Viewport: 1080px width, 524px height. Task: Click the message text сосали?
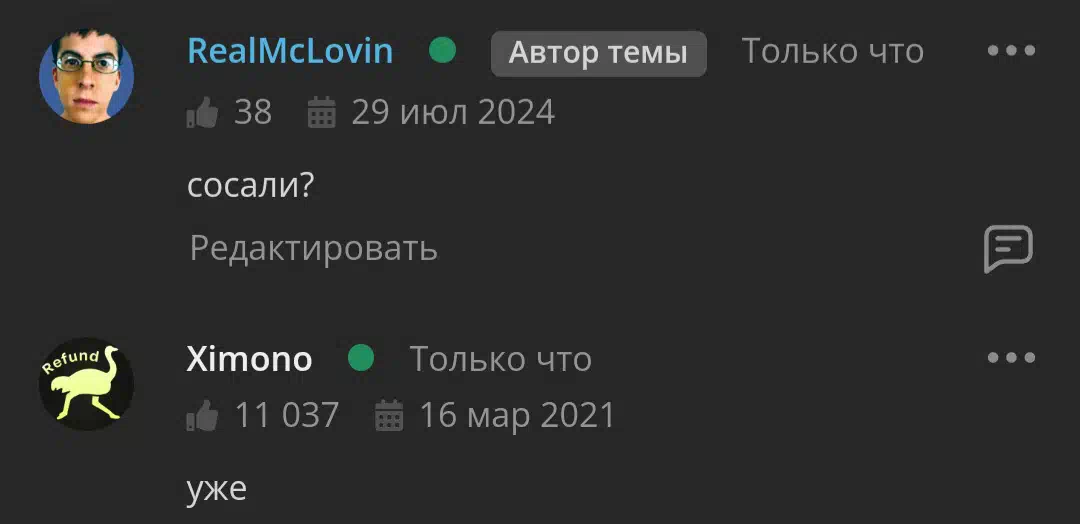251,187
